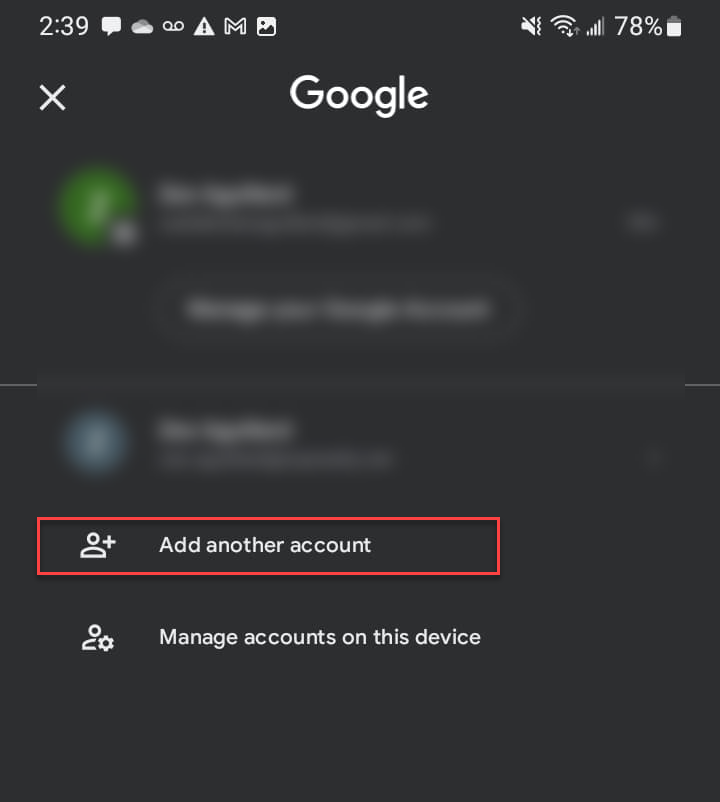Tap the Wi-Fi signal icon

tap(564, 26)
